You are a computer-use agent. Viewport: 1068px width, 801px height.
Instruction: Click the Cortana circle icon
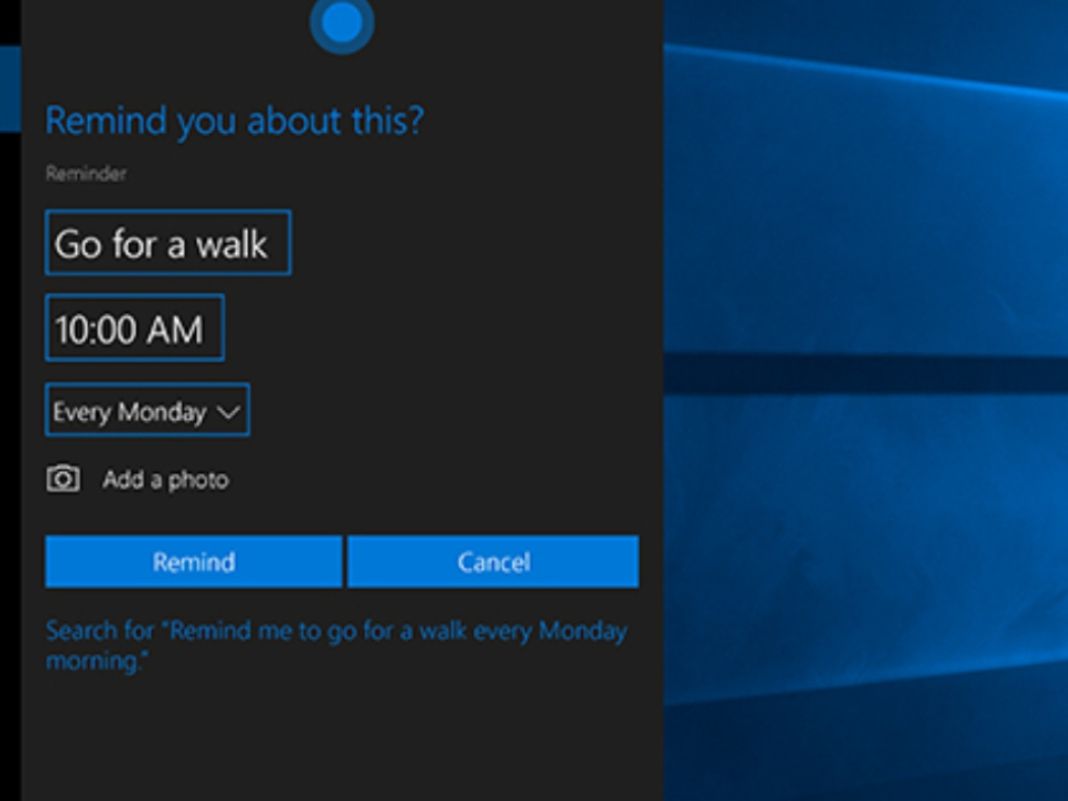click(342, 23)
